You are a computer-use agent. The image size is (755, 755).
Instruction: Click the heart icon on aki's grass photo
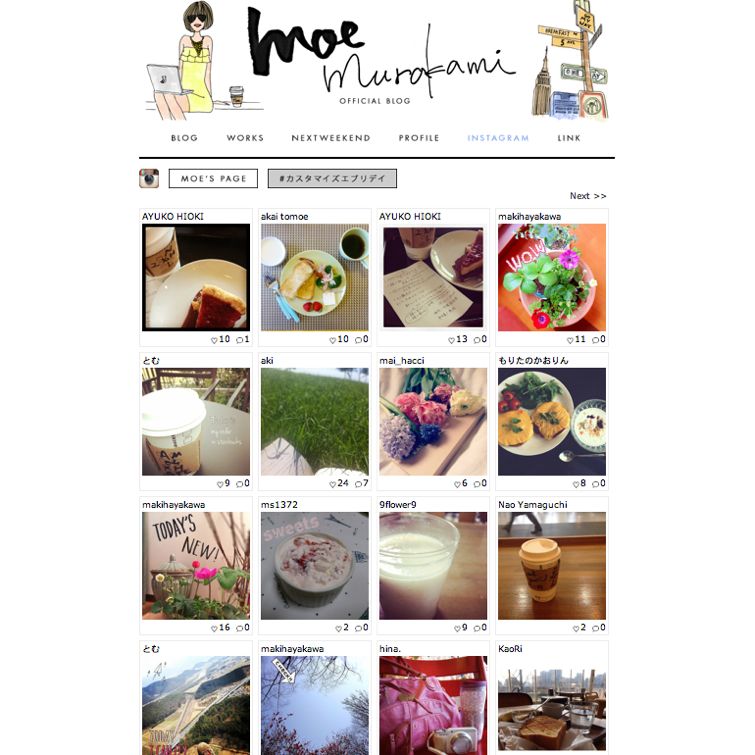tap(332, 484)
